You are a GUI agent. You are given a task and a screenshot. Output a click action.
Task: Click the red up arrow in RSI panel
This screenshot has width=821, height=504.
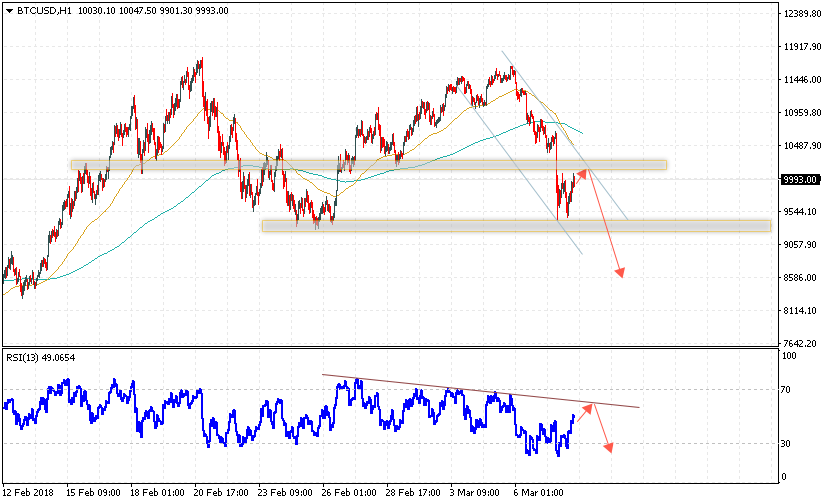(x=585, y=412)
